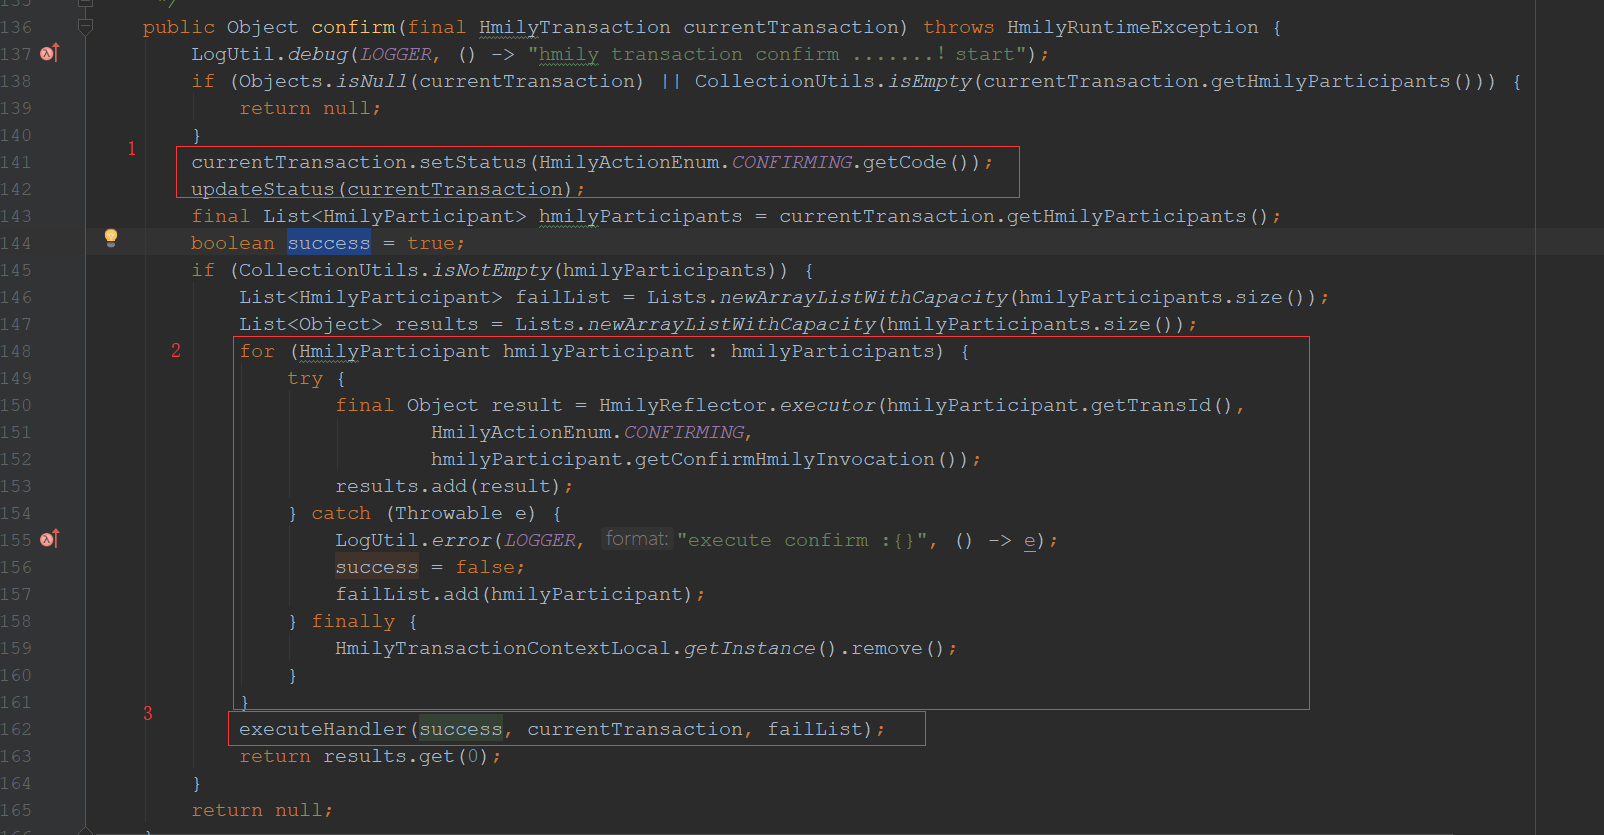Click 'List<Object>' type on line 147
Image resolution: width=1604 pixels, height=835 pixels.
[311, 324]
